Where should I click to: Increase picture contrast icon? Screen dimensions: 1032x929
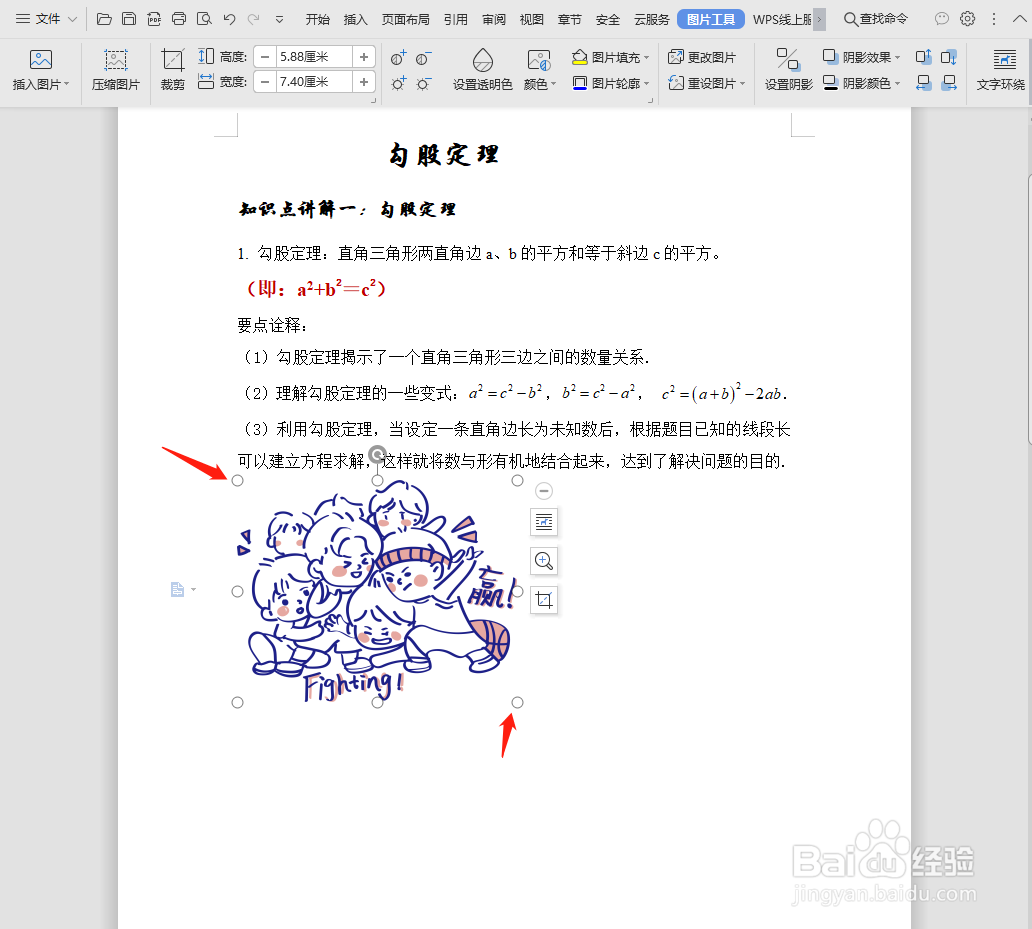coord(398,58)
